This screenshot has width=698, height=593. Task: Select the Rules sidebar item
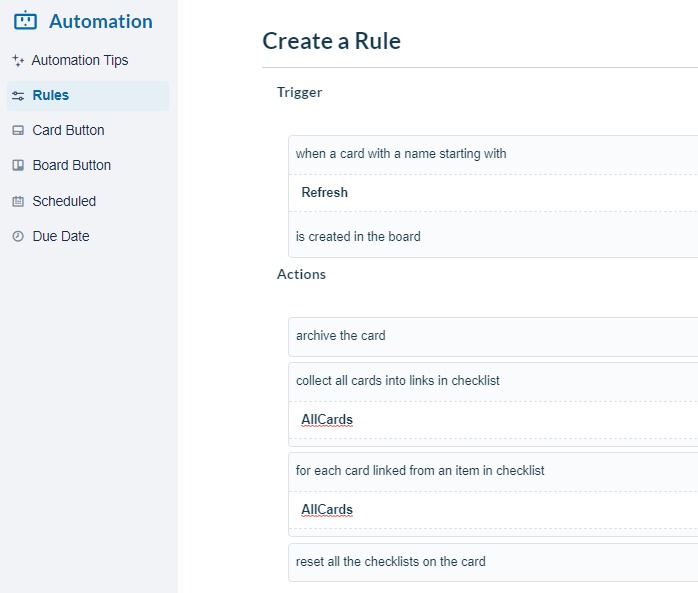point(88,96)
